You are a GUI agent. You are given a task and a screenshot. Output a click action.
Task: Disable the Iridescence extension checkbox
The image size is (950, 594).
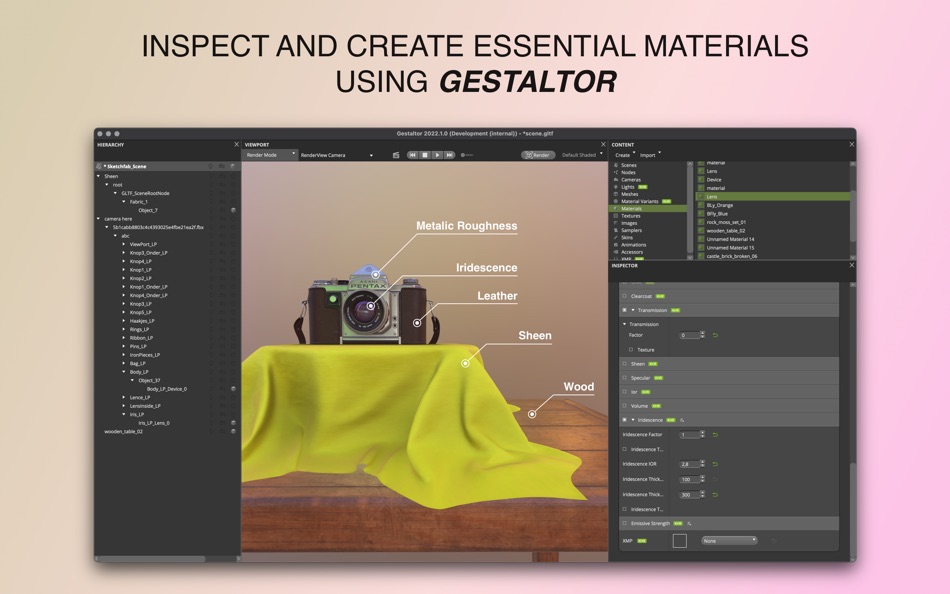point(625,420)
